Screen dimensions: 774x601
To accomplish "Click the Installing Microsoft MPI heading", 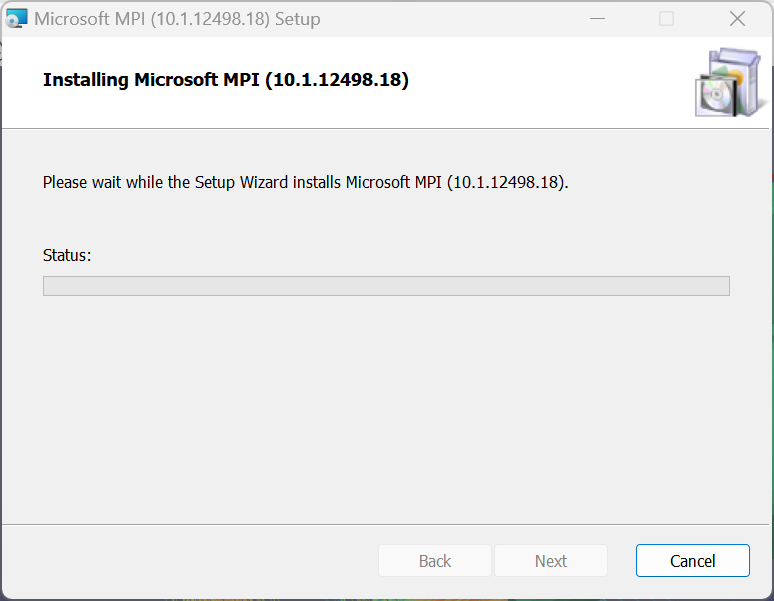I will point(226,79).
